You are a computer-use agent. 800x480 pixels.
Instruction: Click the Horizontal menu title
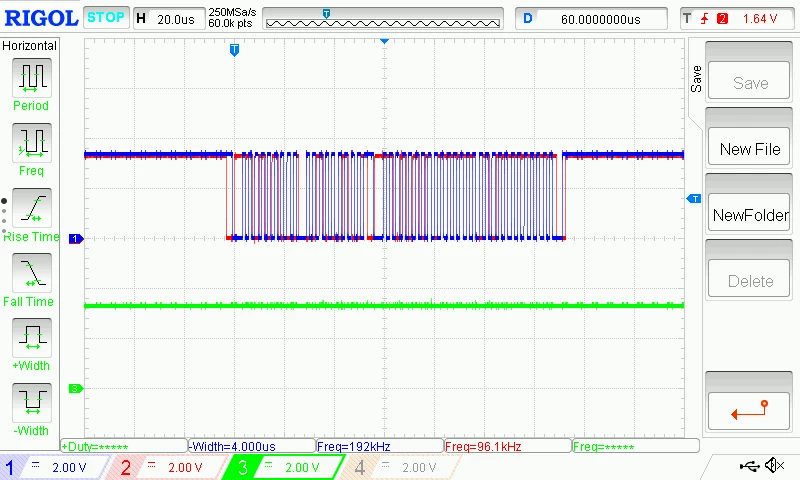tap(30, 45)
